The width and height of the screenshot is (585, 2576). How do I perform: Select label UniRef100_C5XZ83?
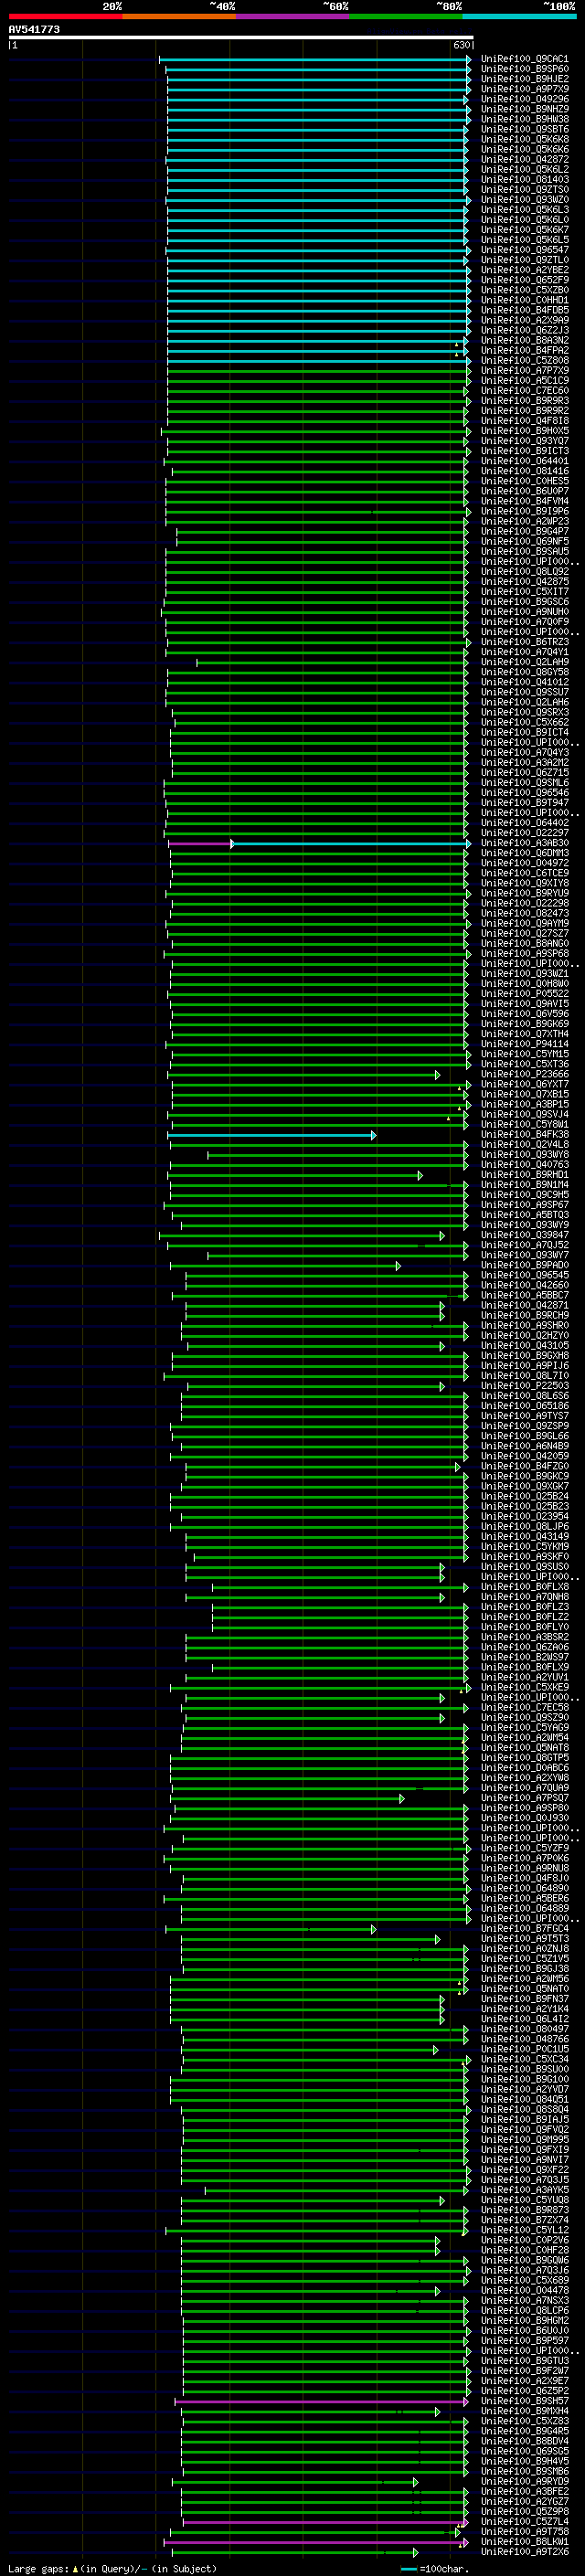point(524,2421)
